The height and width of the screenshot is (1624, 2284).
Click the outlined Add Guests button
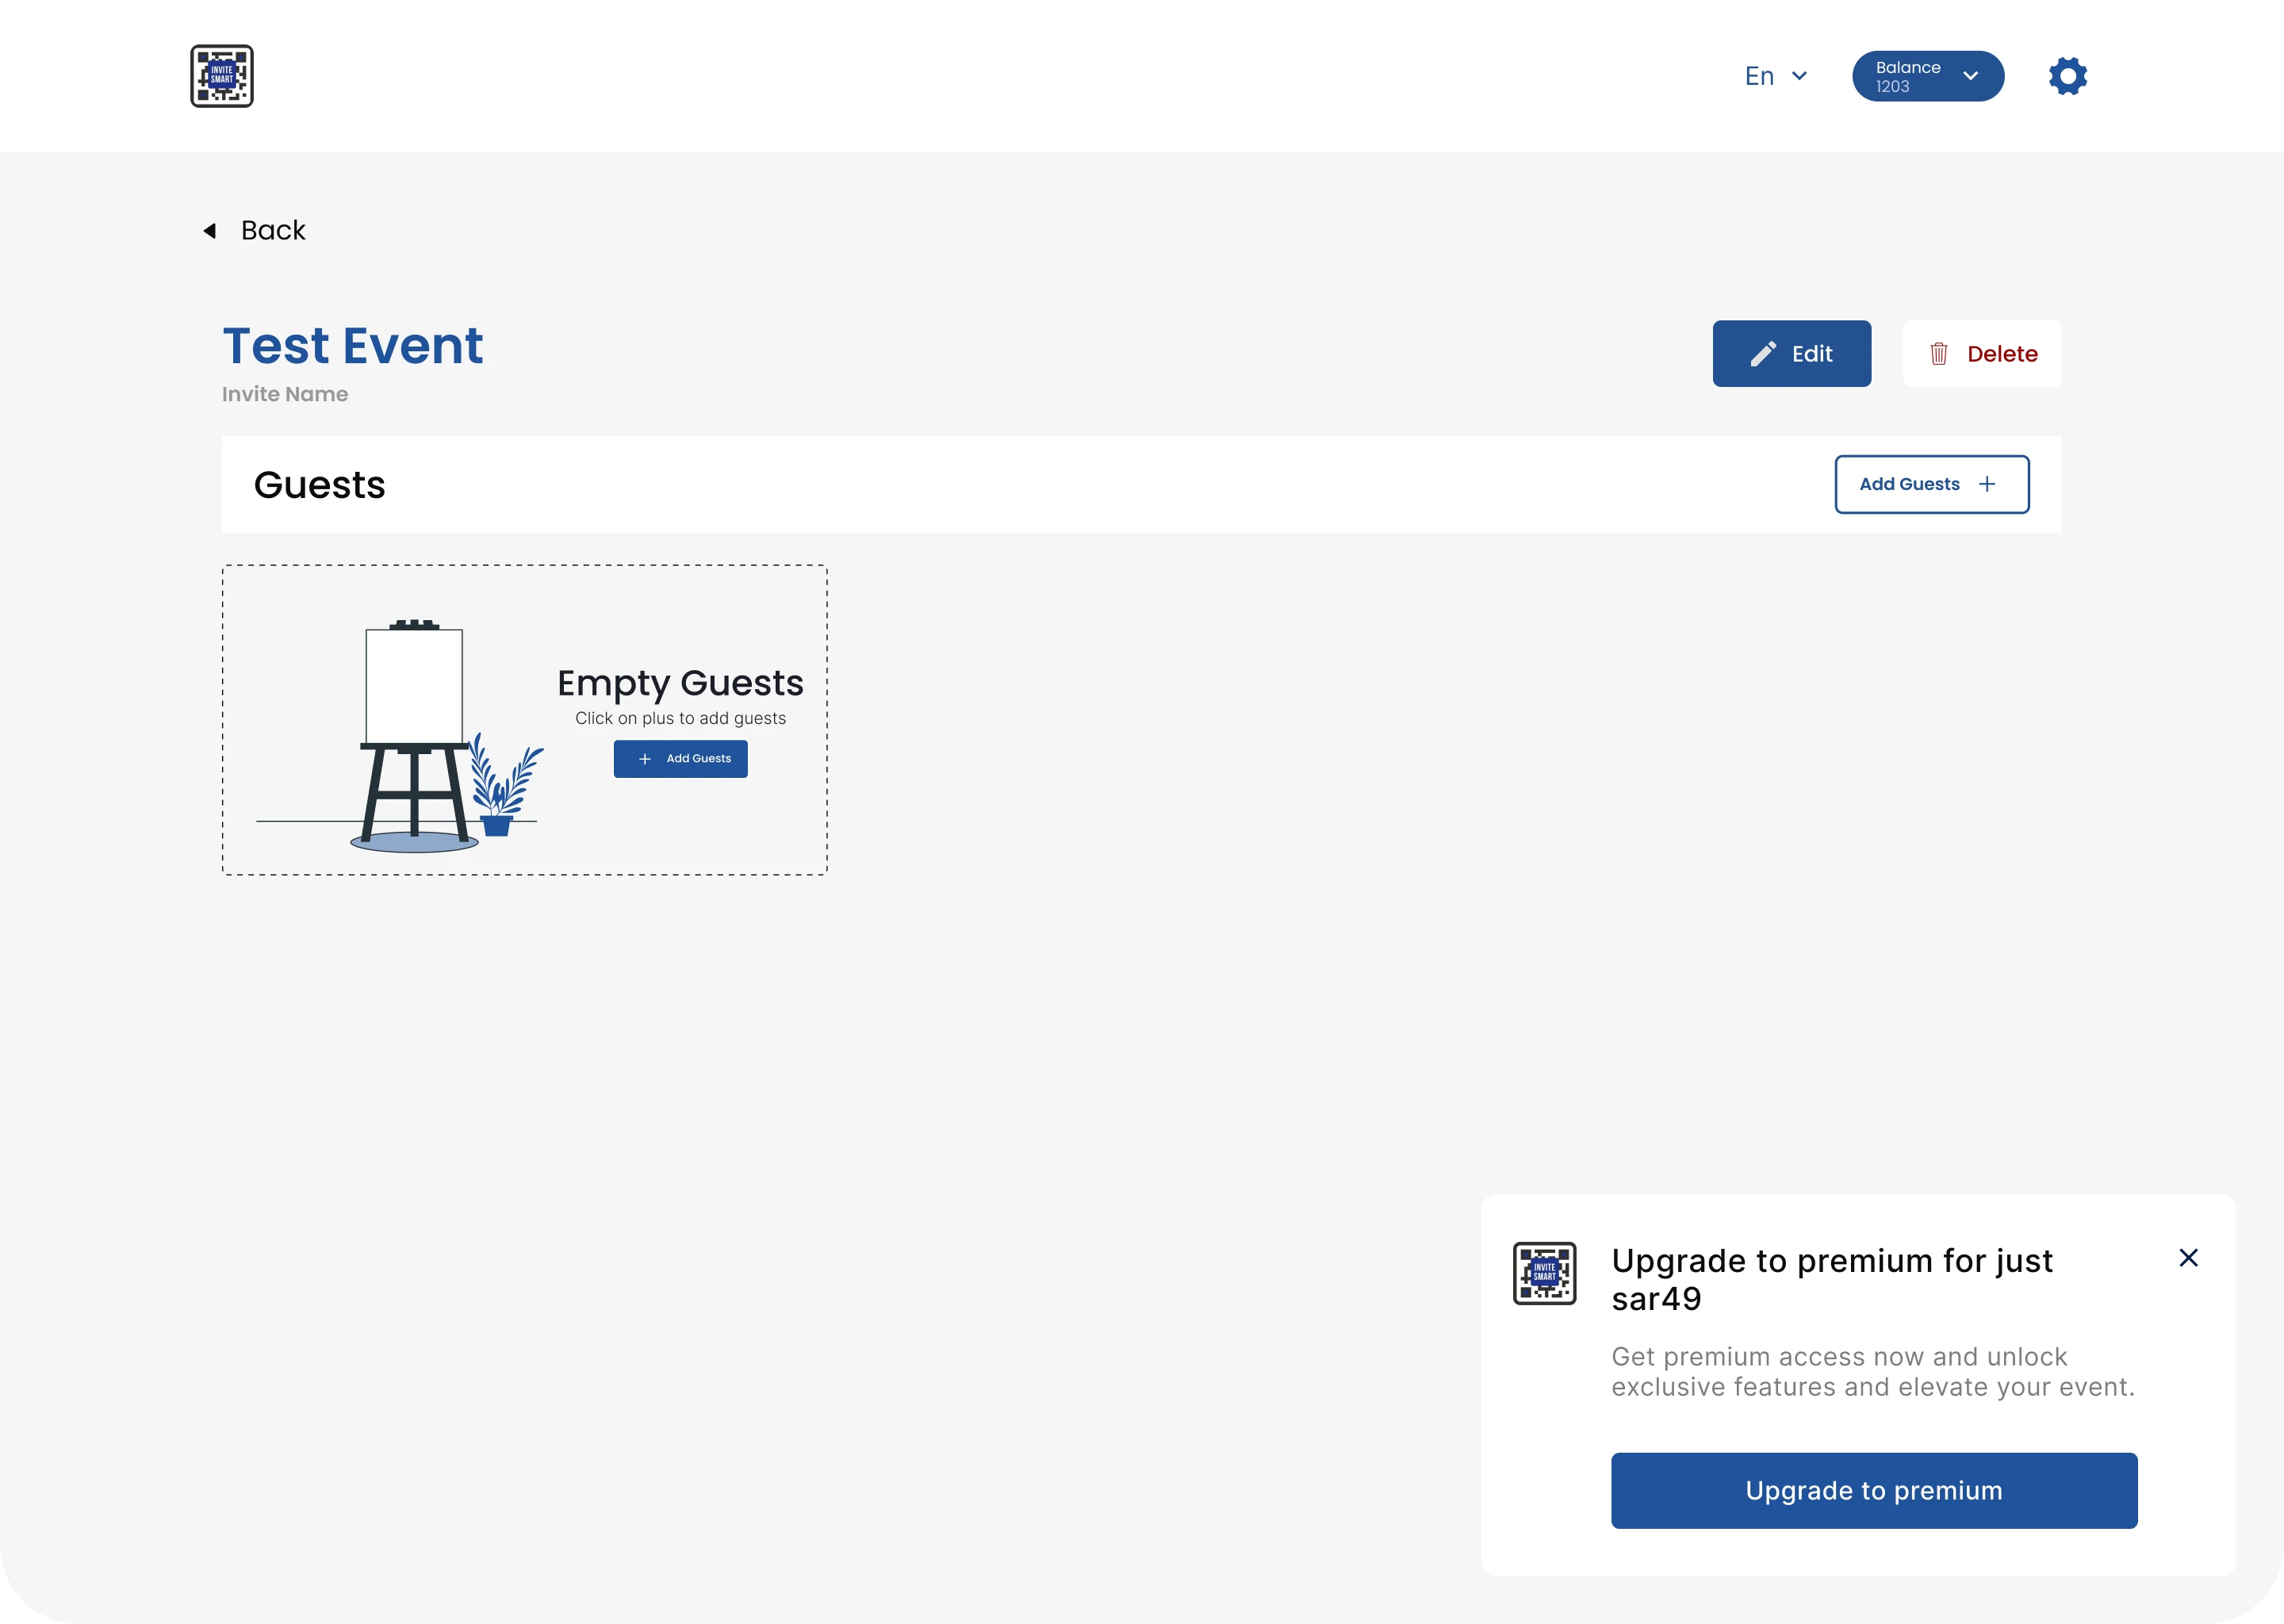pos(1930,484)
